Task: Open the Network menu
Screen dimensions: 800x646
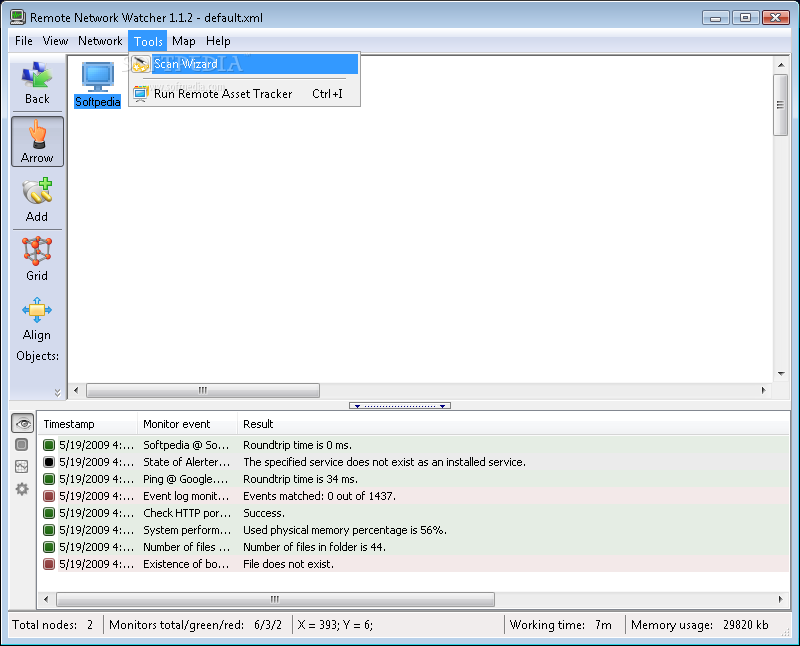Action: click(100, 41)
